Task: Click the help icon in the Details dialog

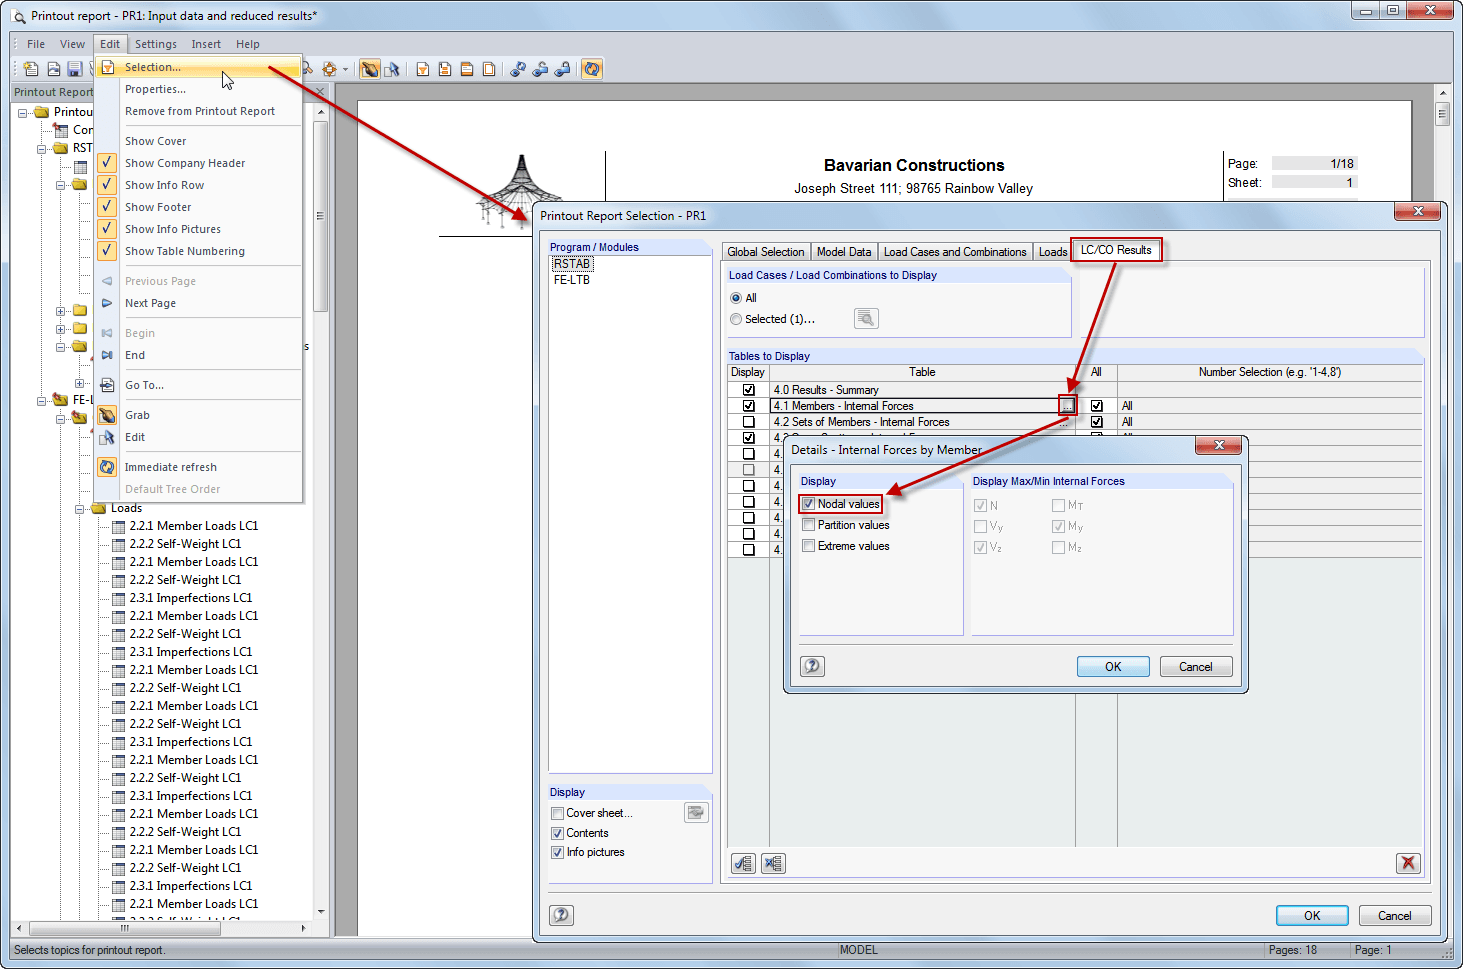Action: pyautogui.click(x=813, y=666)
